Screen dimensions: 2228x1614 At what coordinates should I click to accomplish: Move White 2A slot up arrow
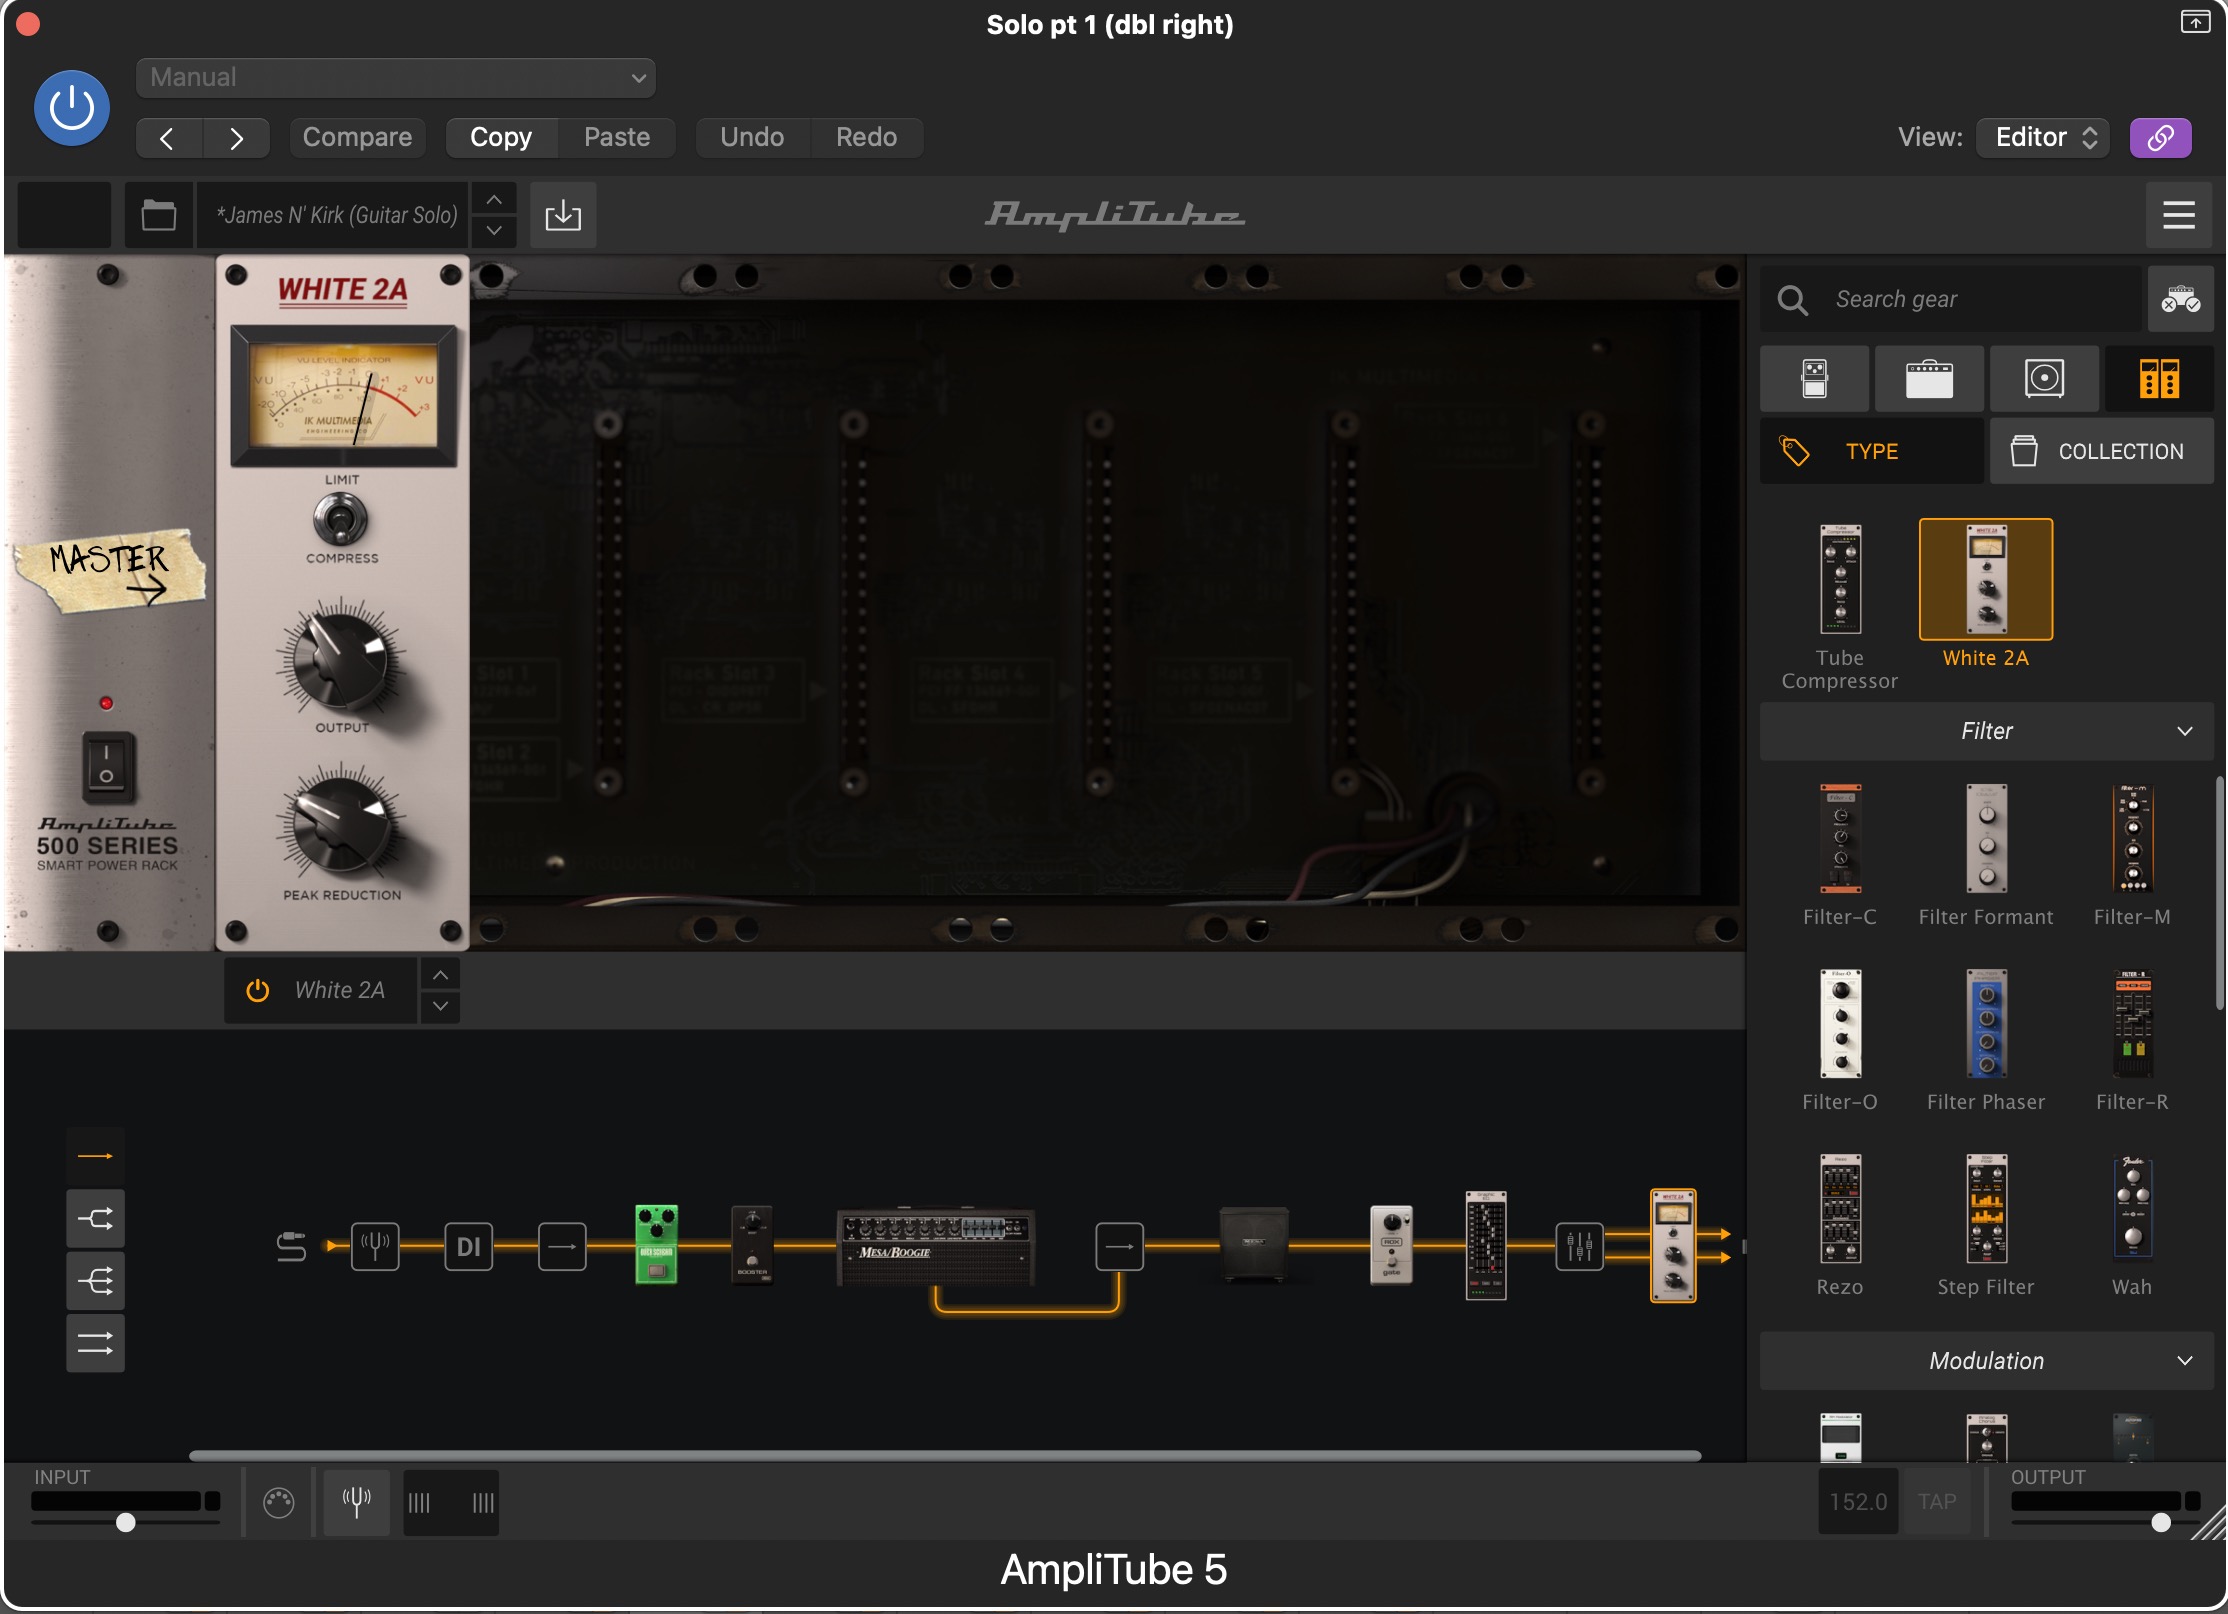pos(441,974)
